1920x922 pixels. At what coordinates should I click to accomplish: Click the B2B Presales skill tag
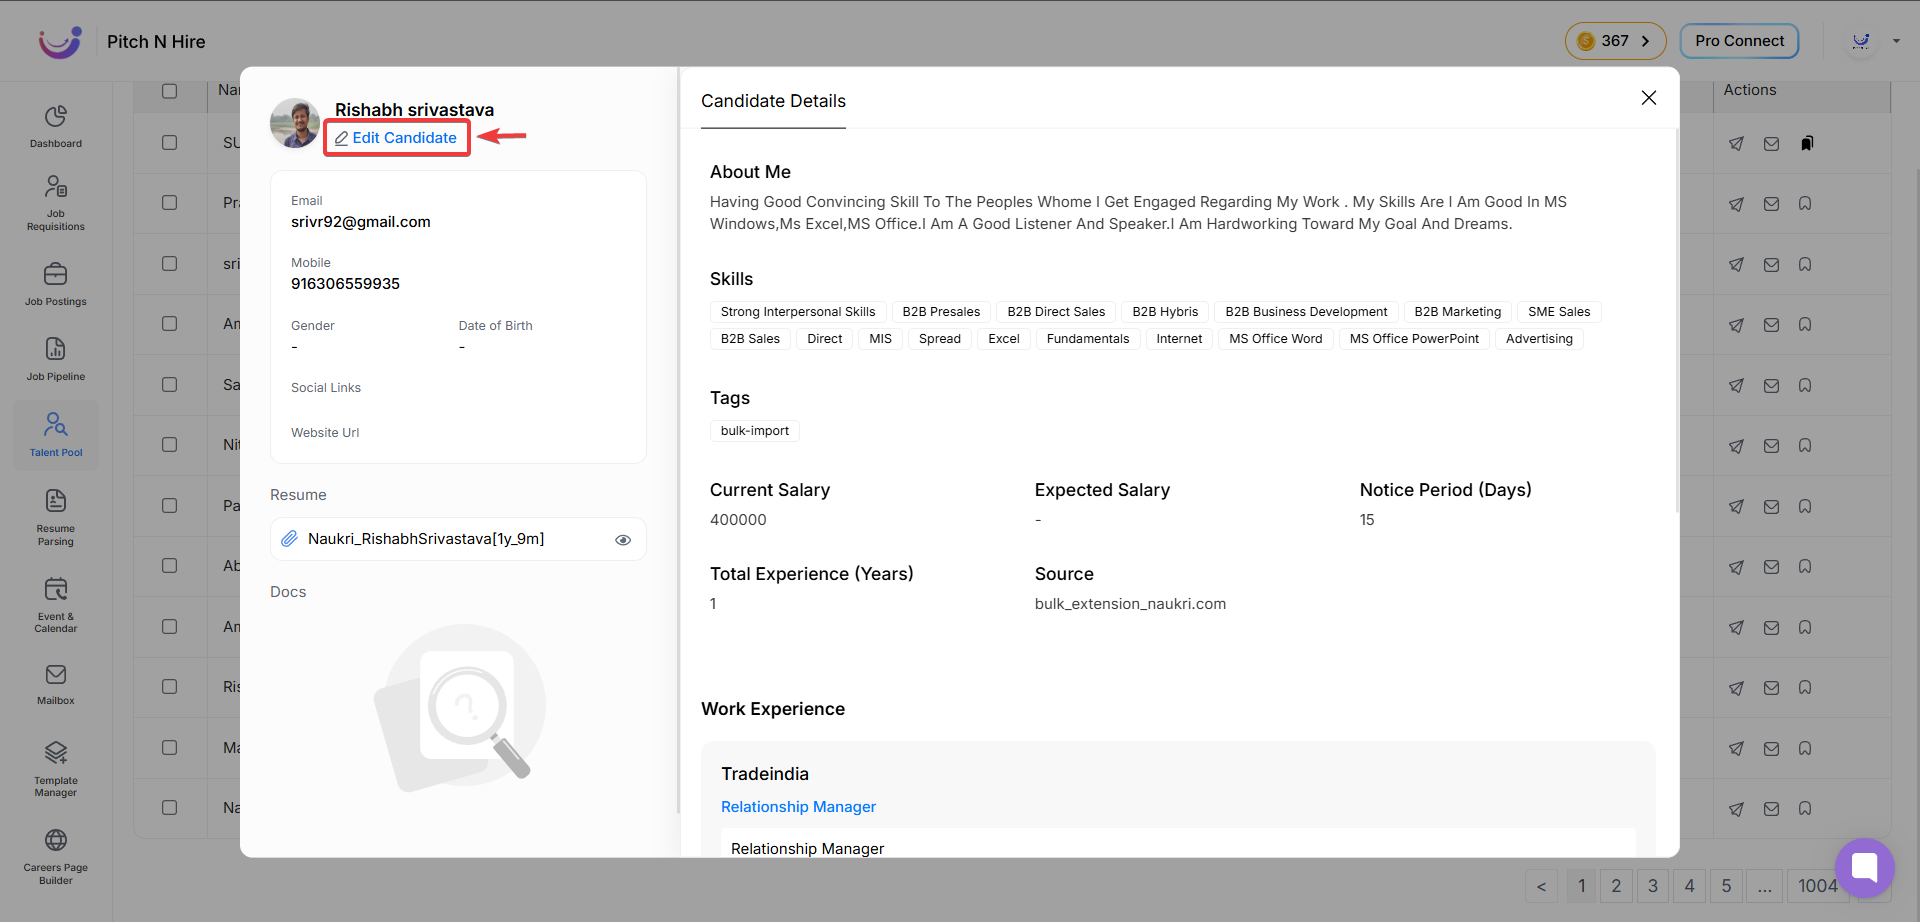tap(941, 312)
